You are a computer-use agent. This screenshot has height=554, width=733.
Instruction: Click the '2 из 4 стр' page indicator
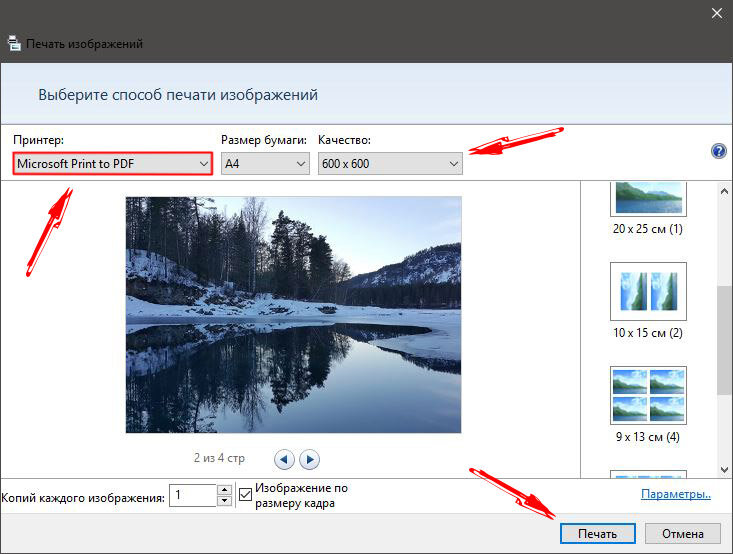pos(219,458)
